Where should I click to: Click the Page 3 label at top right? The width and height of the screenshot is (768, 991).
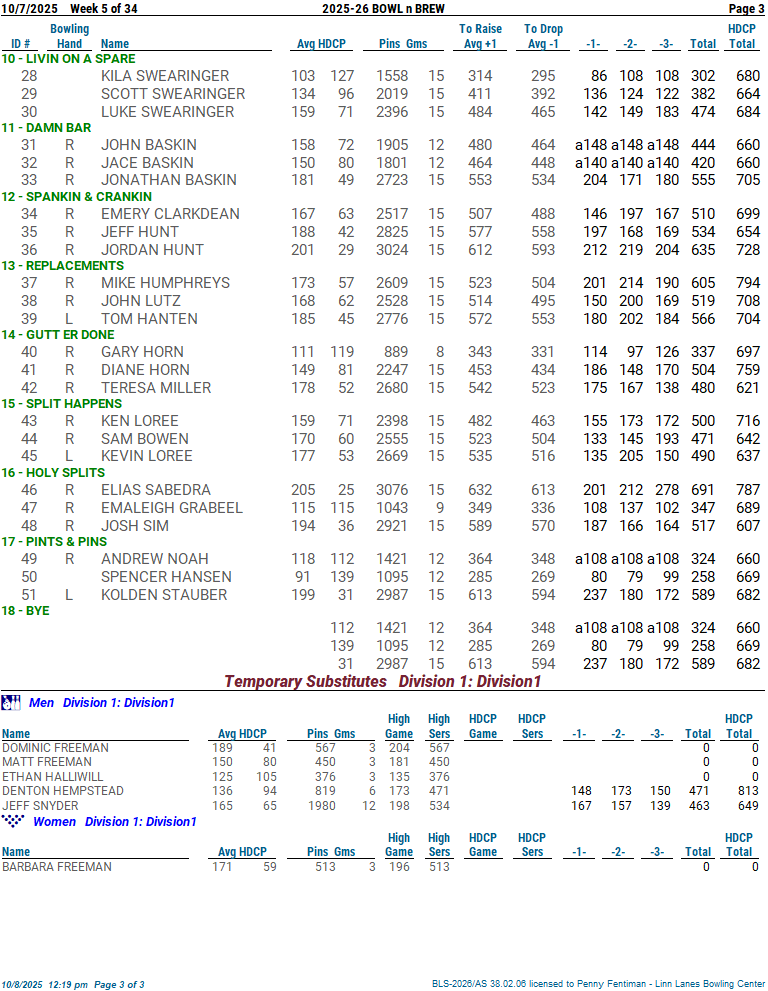pyautogui.click(x=745, y=9)
